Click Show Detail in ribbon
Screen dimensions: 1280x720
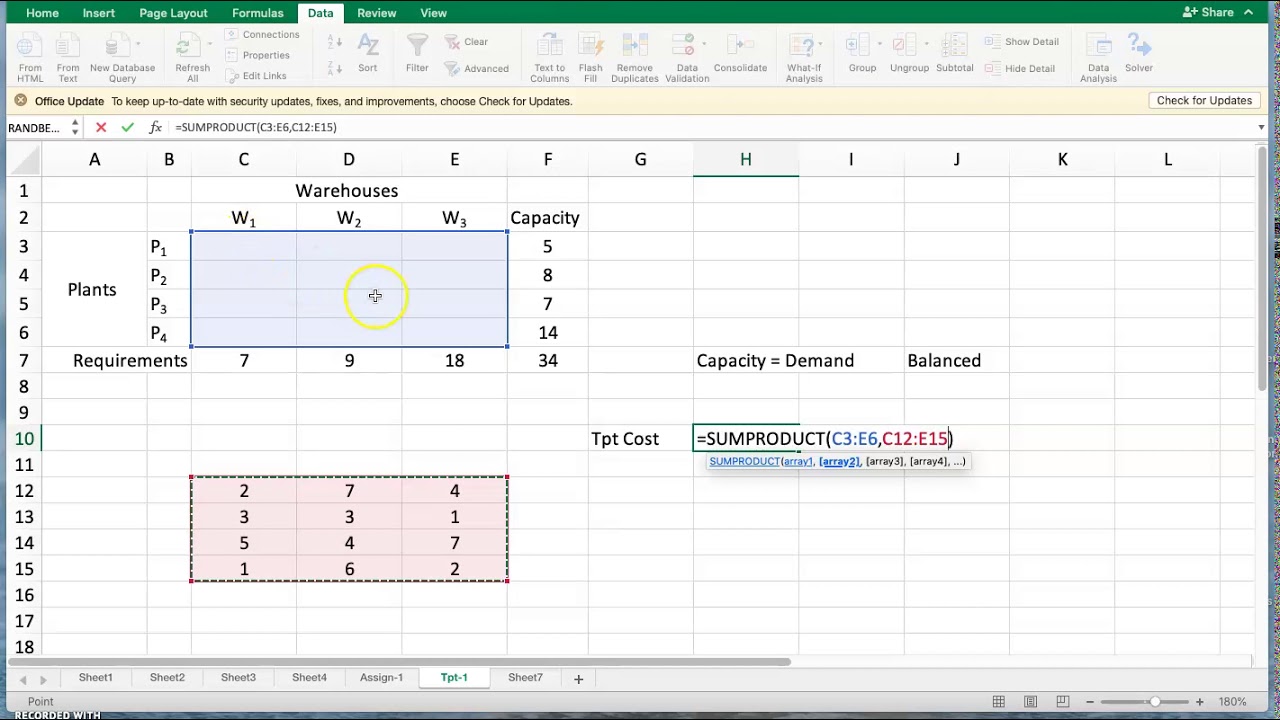(x=1022, y=42)
